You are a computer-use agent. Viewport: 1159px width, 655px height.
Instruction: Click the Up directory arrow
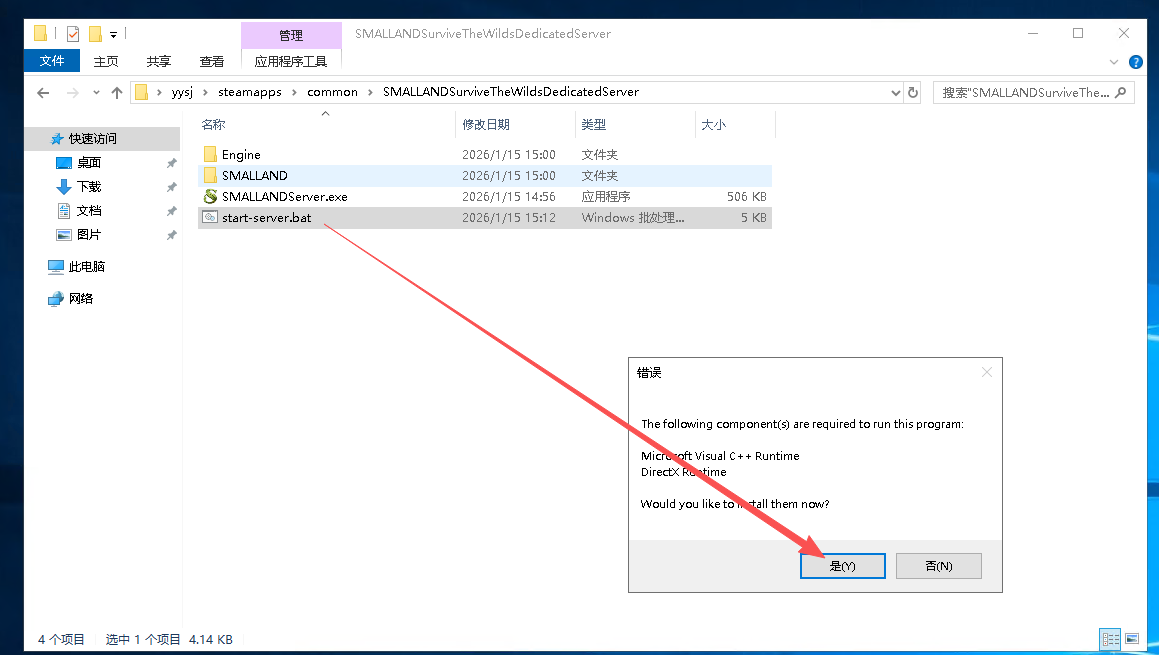click(117, 92)
